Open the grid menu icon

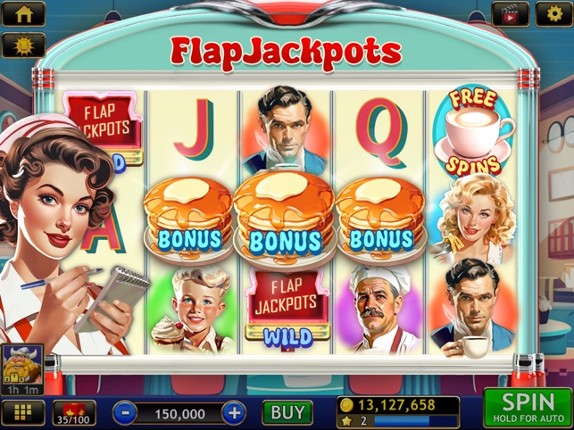(x=23, y=413)
